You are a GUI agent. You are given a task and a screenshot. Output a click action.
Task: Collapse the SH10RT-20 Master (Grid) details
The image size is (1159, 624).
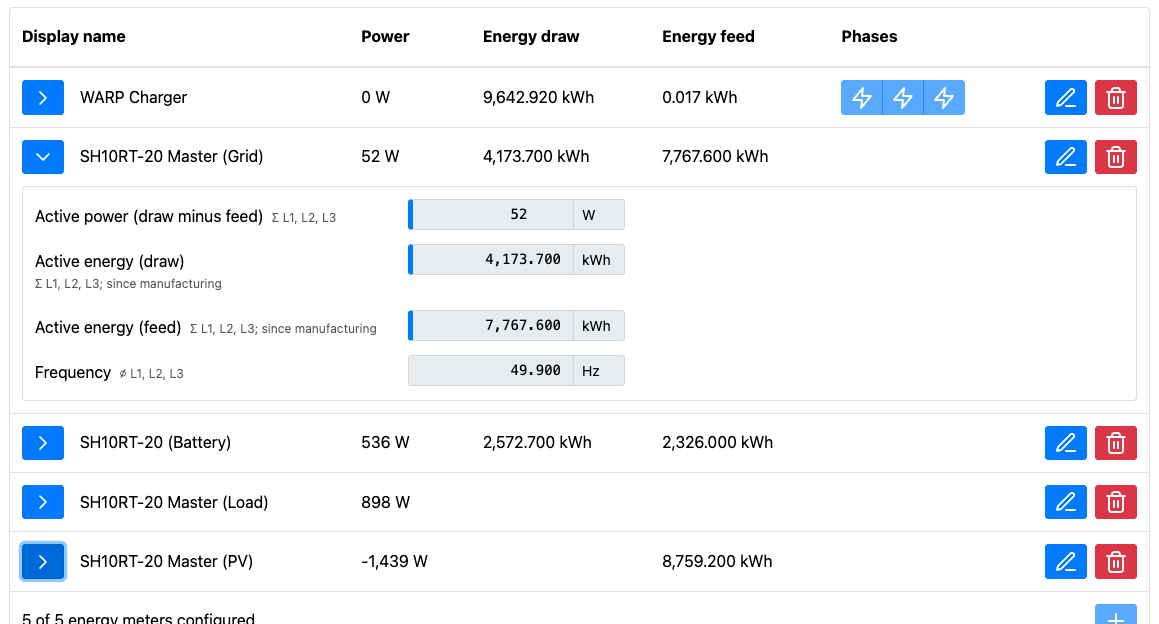click(x=43, y=157)
